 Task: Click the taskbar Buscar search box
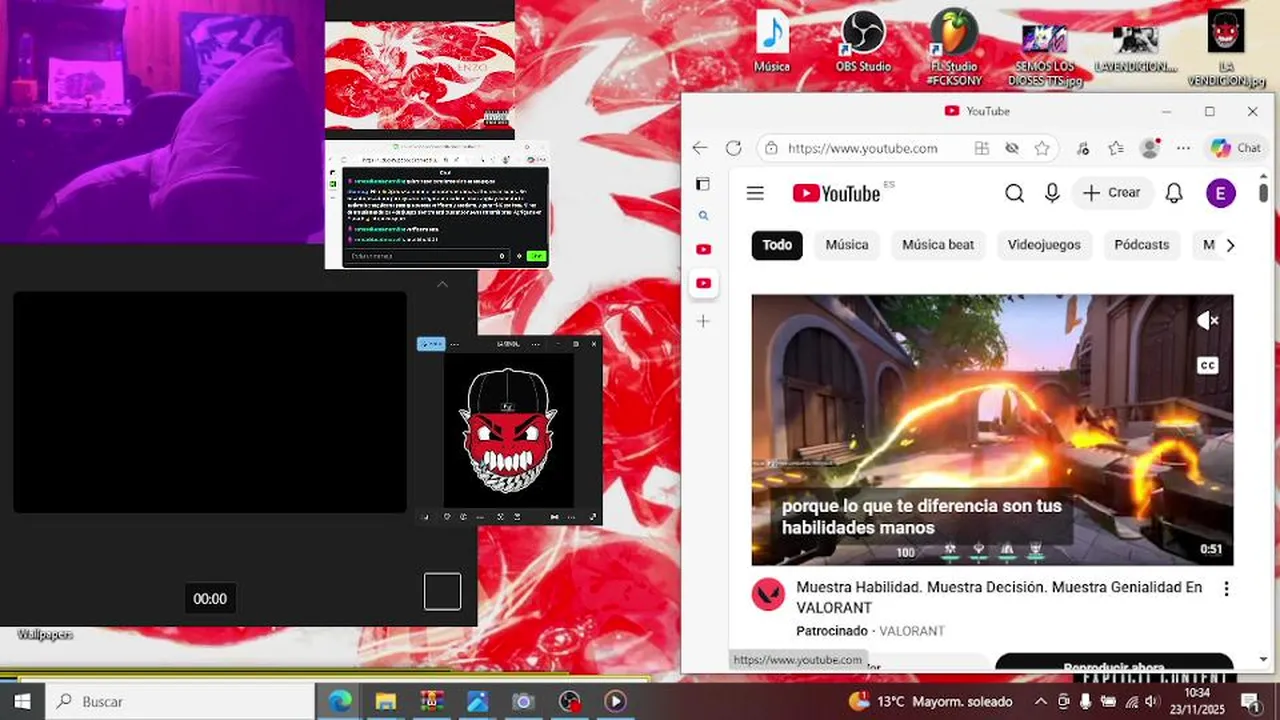point(180,702)
